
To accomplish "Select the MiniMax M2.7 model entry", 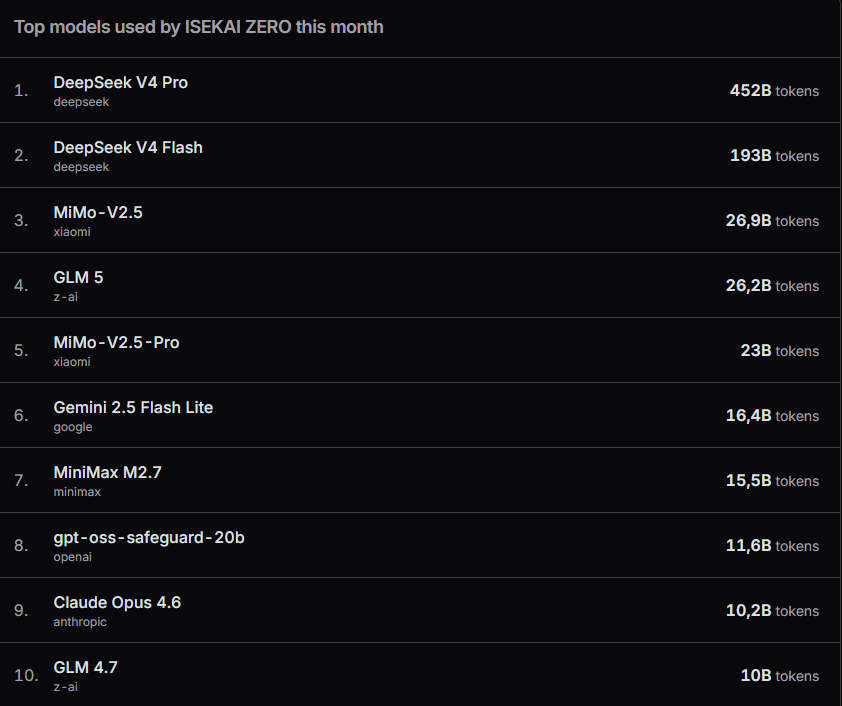I will pos(107,472).
